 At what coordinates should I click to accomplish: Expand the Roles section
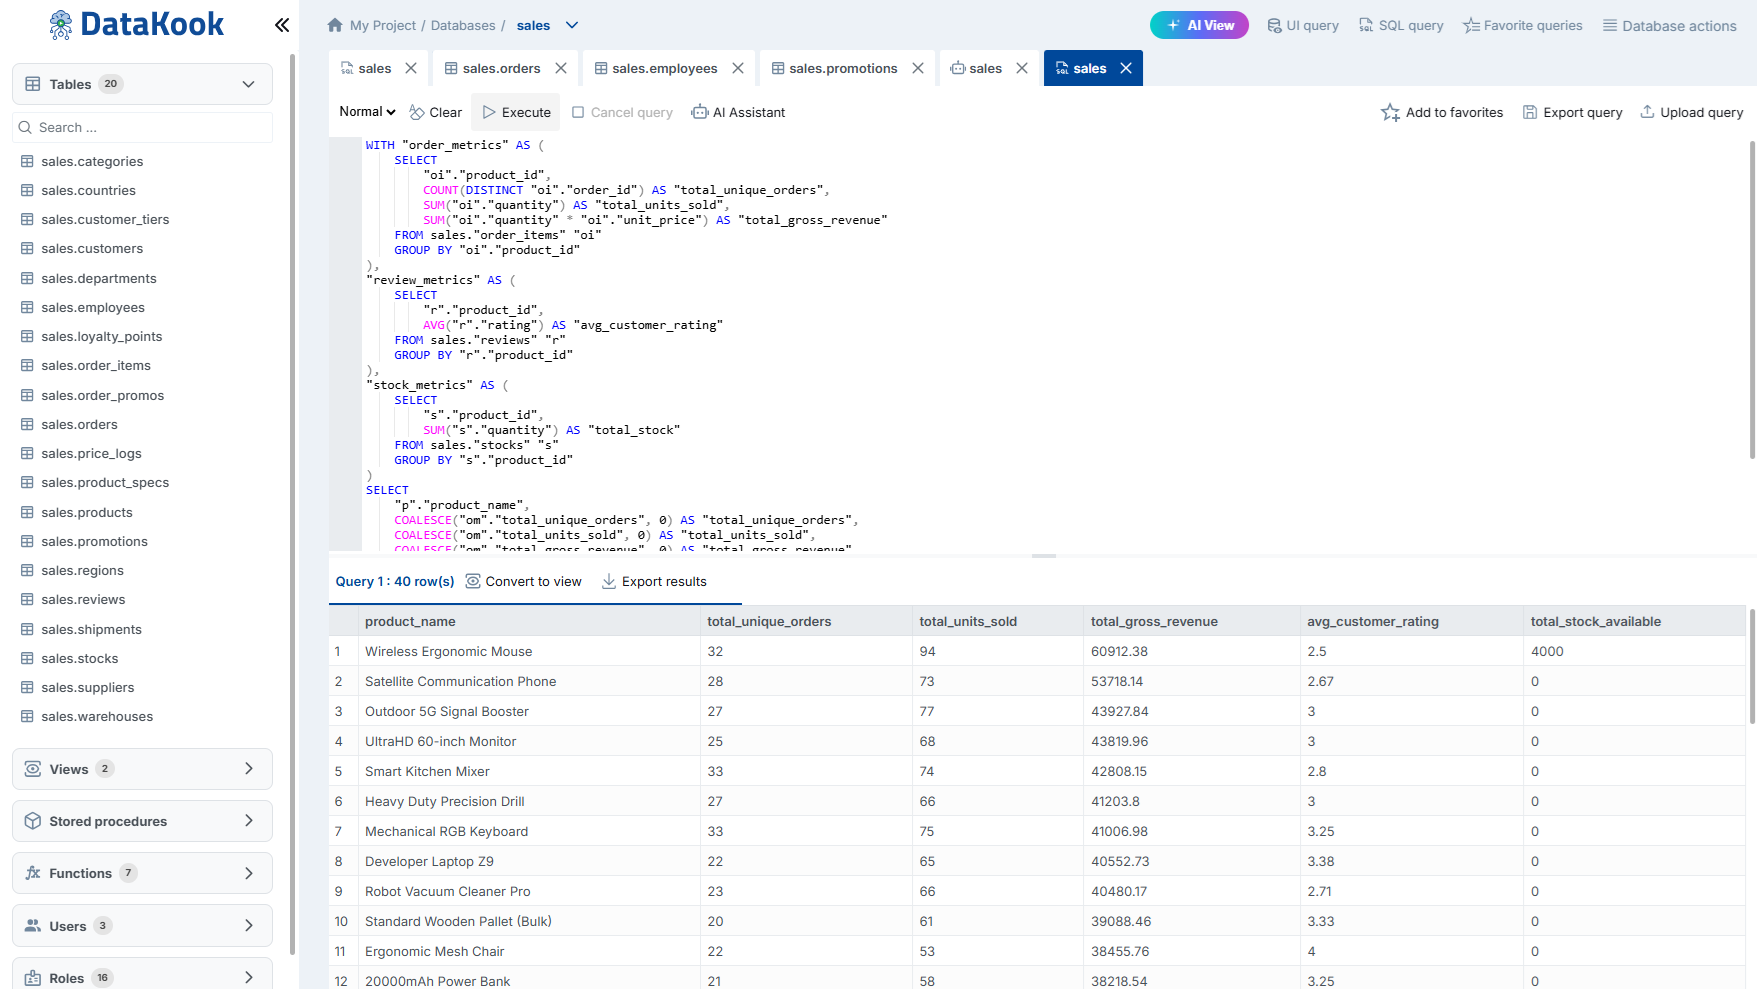click(x=142, y=977)
